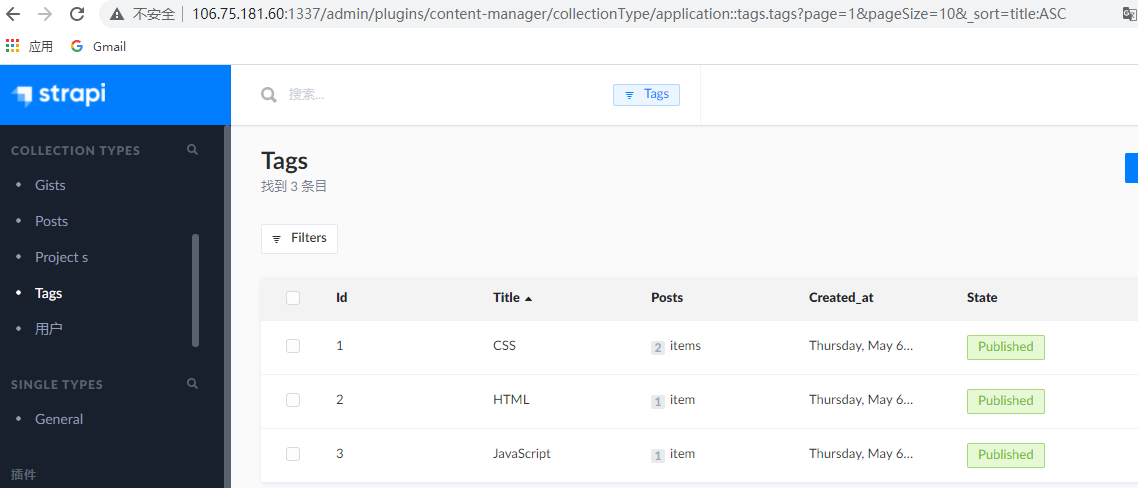Focus the search input field
The image size is (1138, 488).
tap(443, 94)
